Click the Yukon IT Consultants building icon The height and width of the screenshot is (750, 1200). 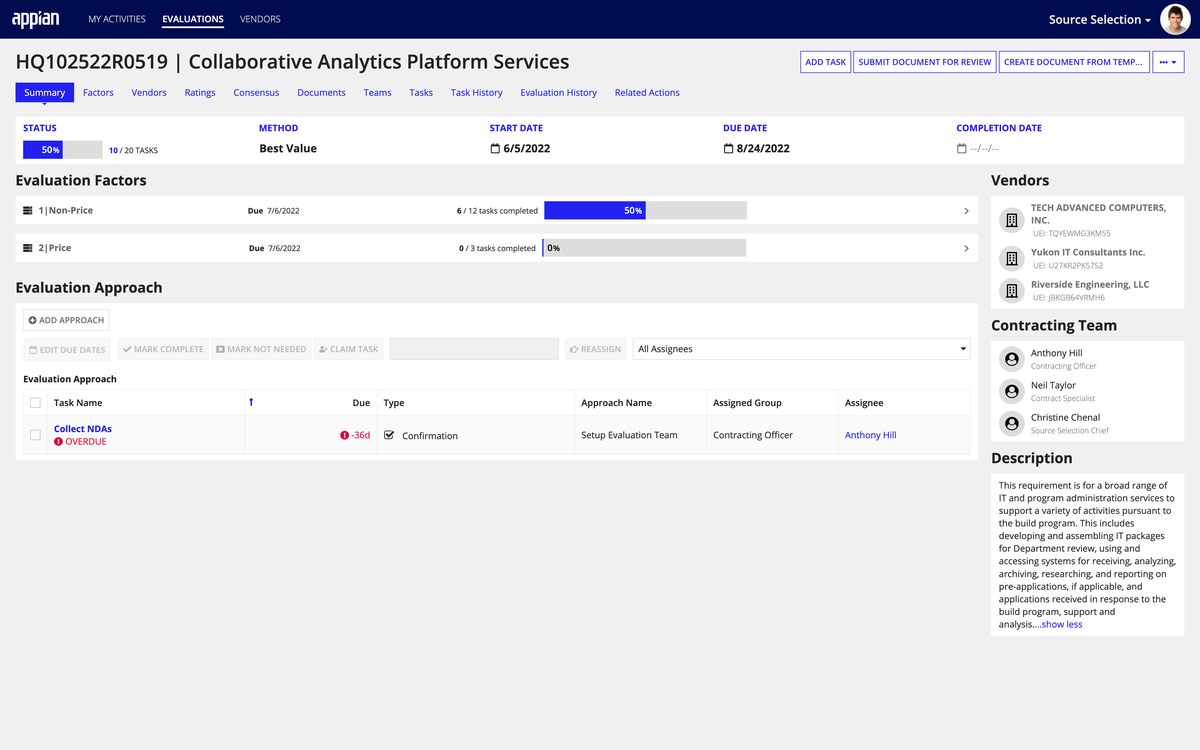[x=1011, y=259]
